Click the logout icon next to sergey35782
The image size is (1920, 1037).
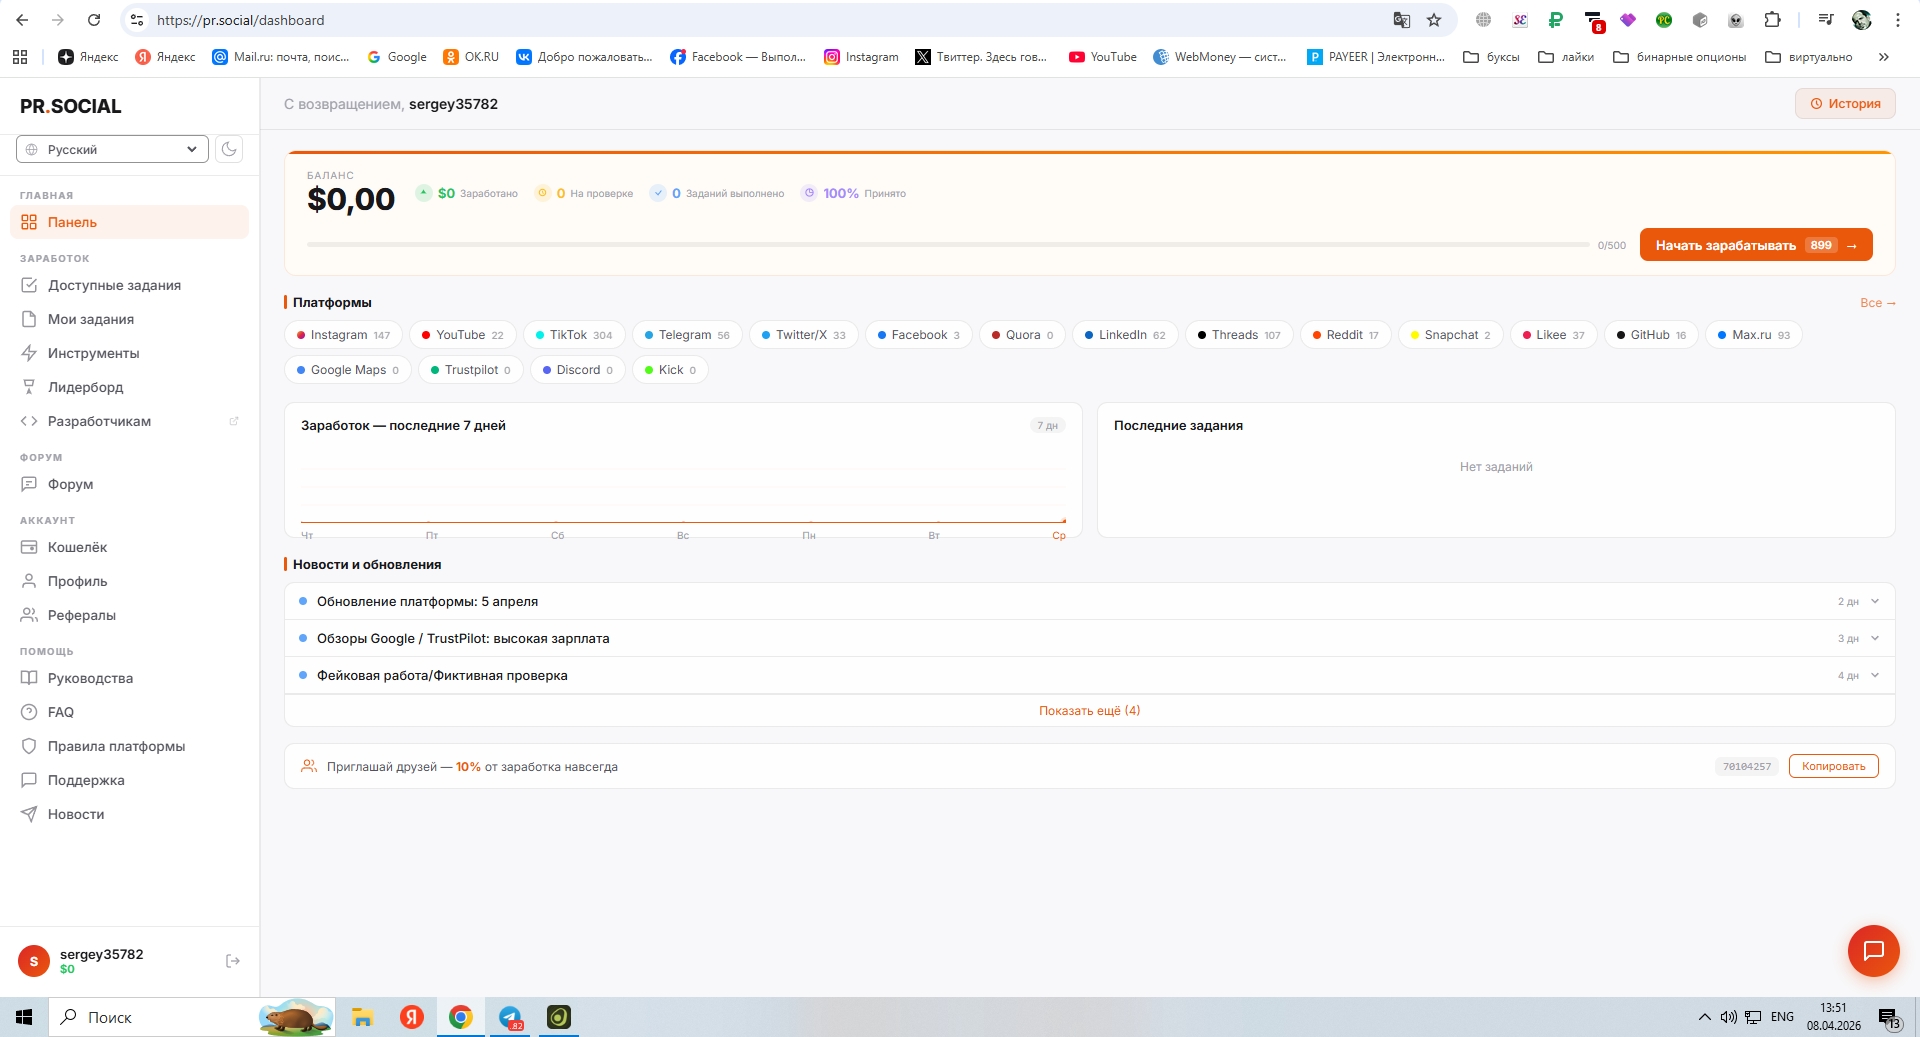233,961
